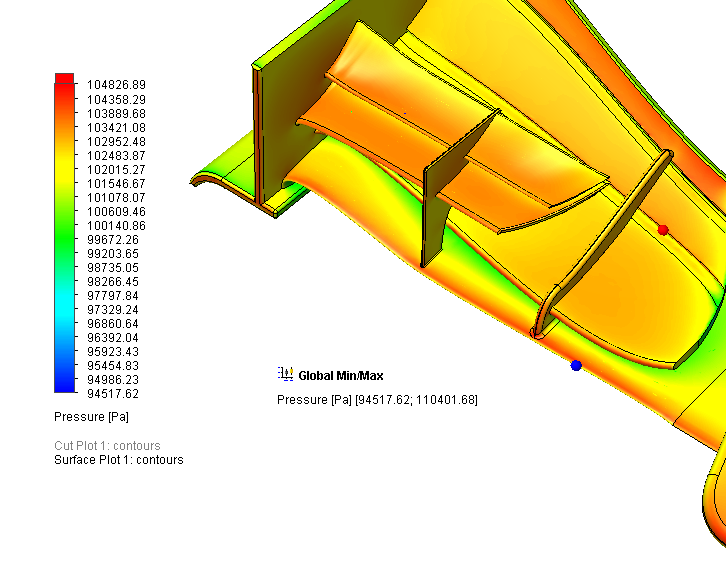The width and height of the screenshot is (726, 564).
Task: Select Surface Plot 1: contours label
Action: coord(118,460)
